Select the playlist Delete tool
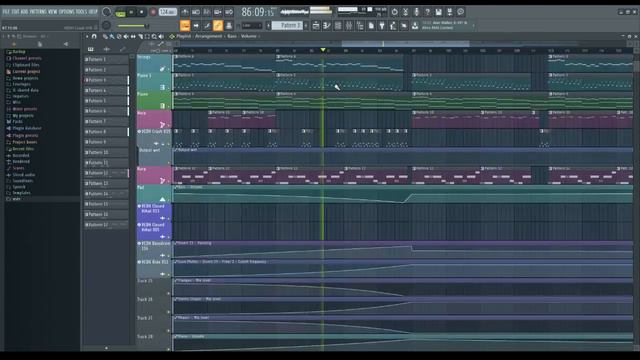640x360 pixels. click(x=119, y=37)
